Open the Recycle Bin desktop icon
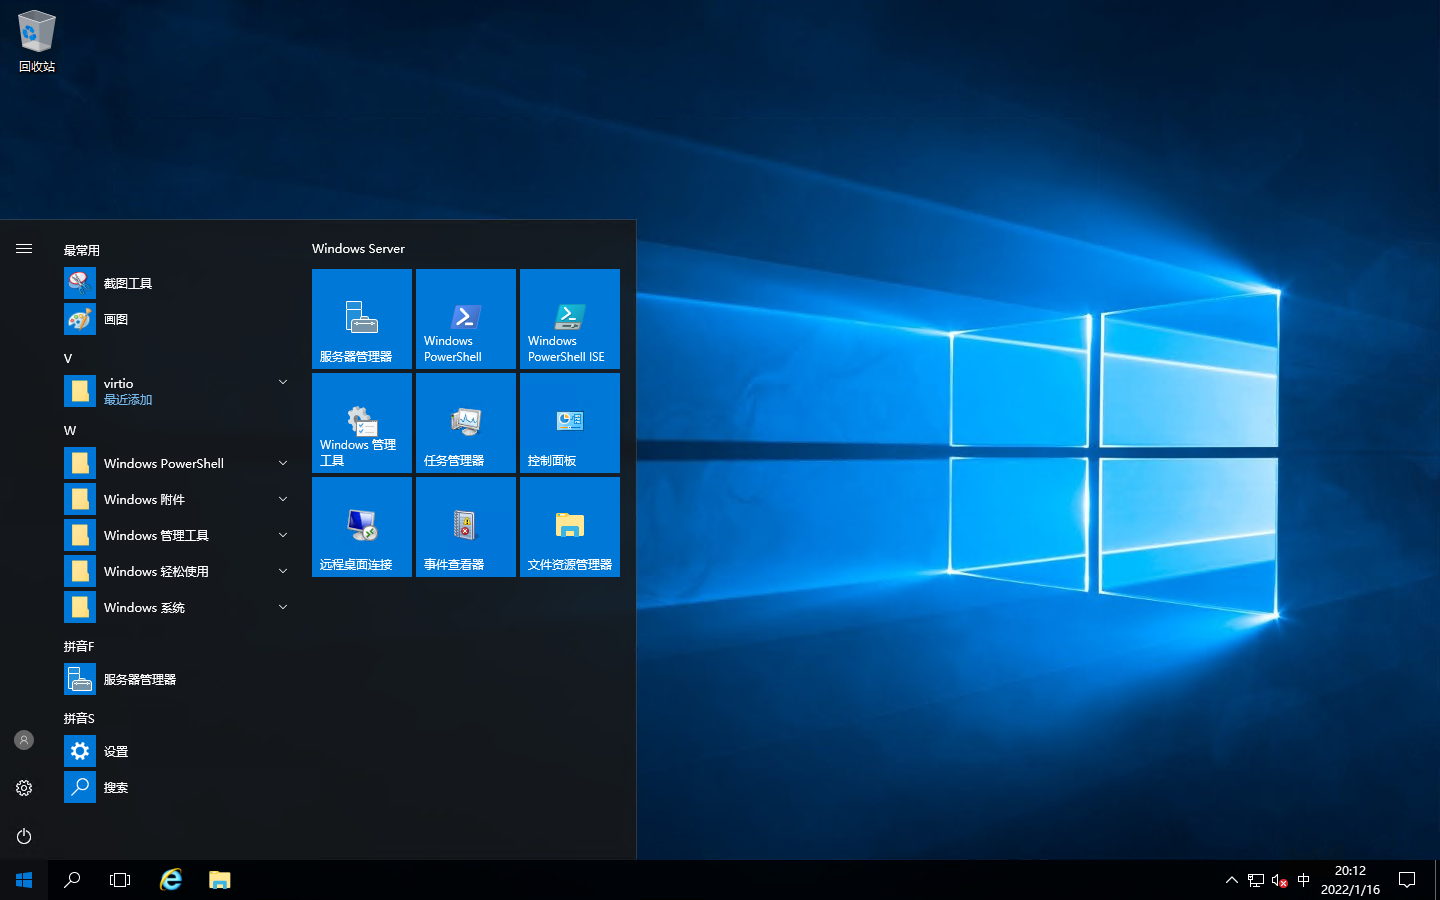Image resolution: width=1440 pixels, height=900 pixels. [37, 42]
